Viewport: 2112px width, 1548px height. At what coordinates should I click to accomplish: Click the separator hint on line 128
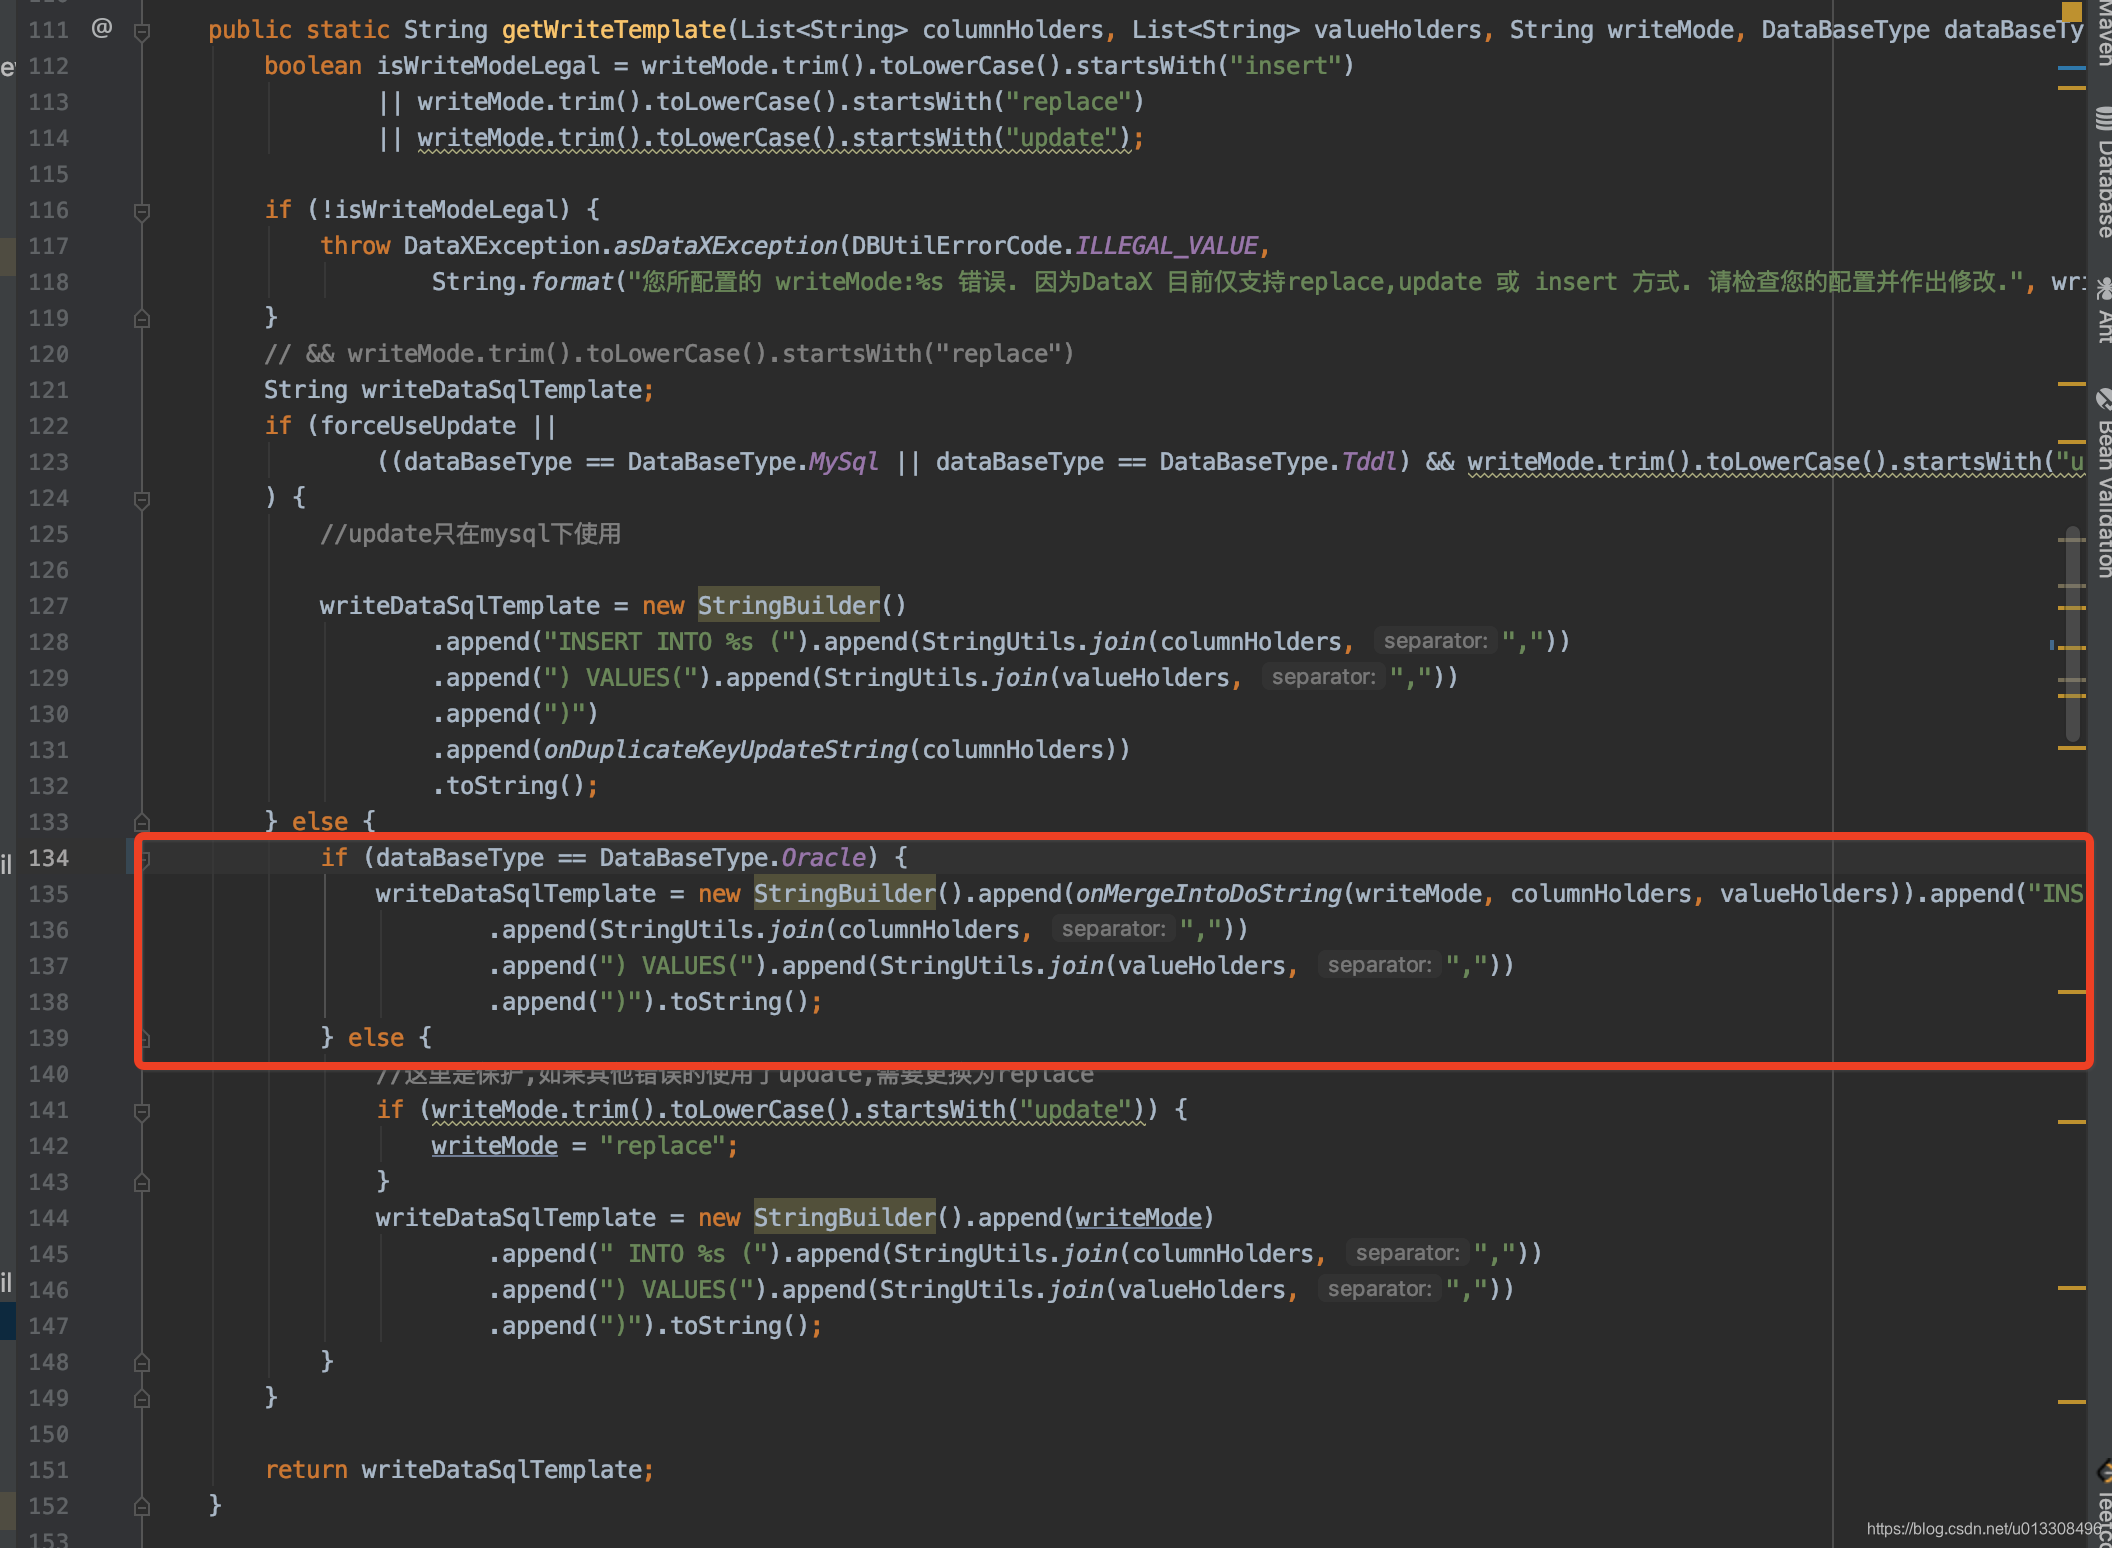pyautogui.click(x=1435, y=641)
